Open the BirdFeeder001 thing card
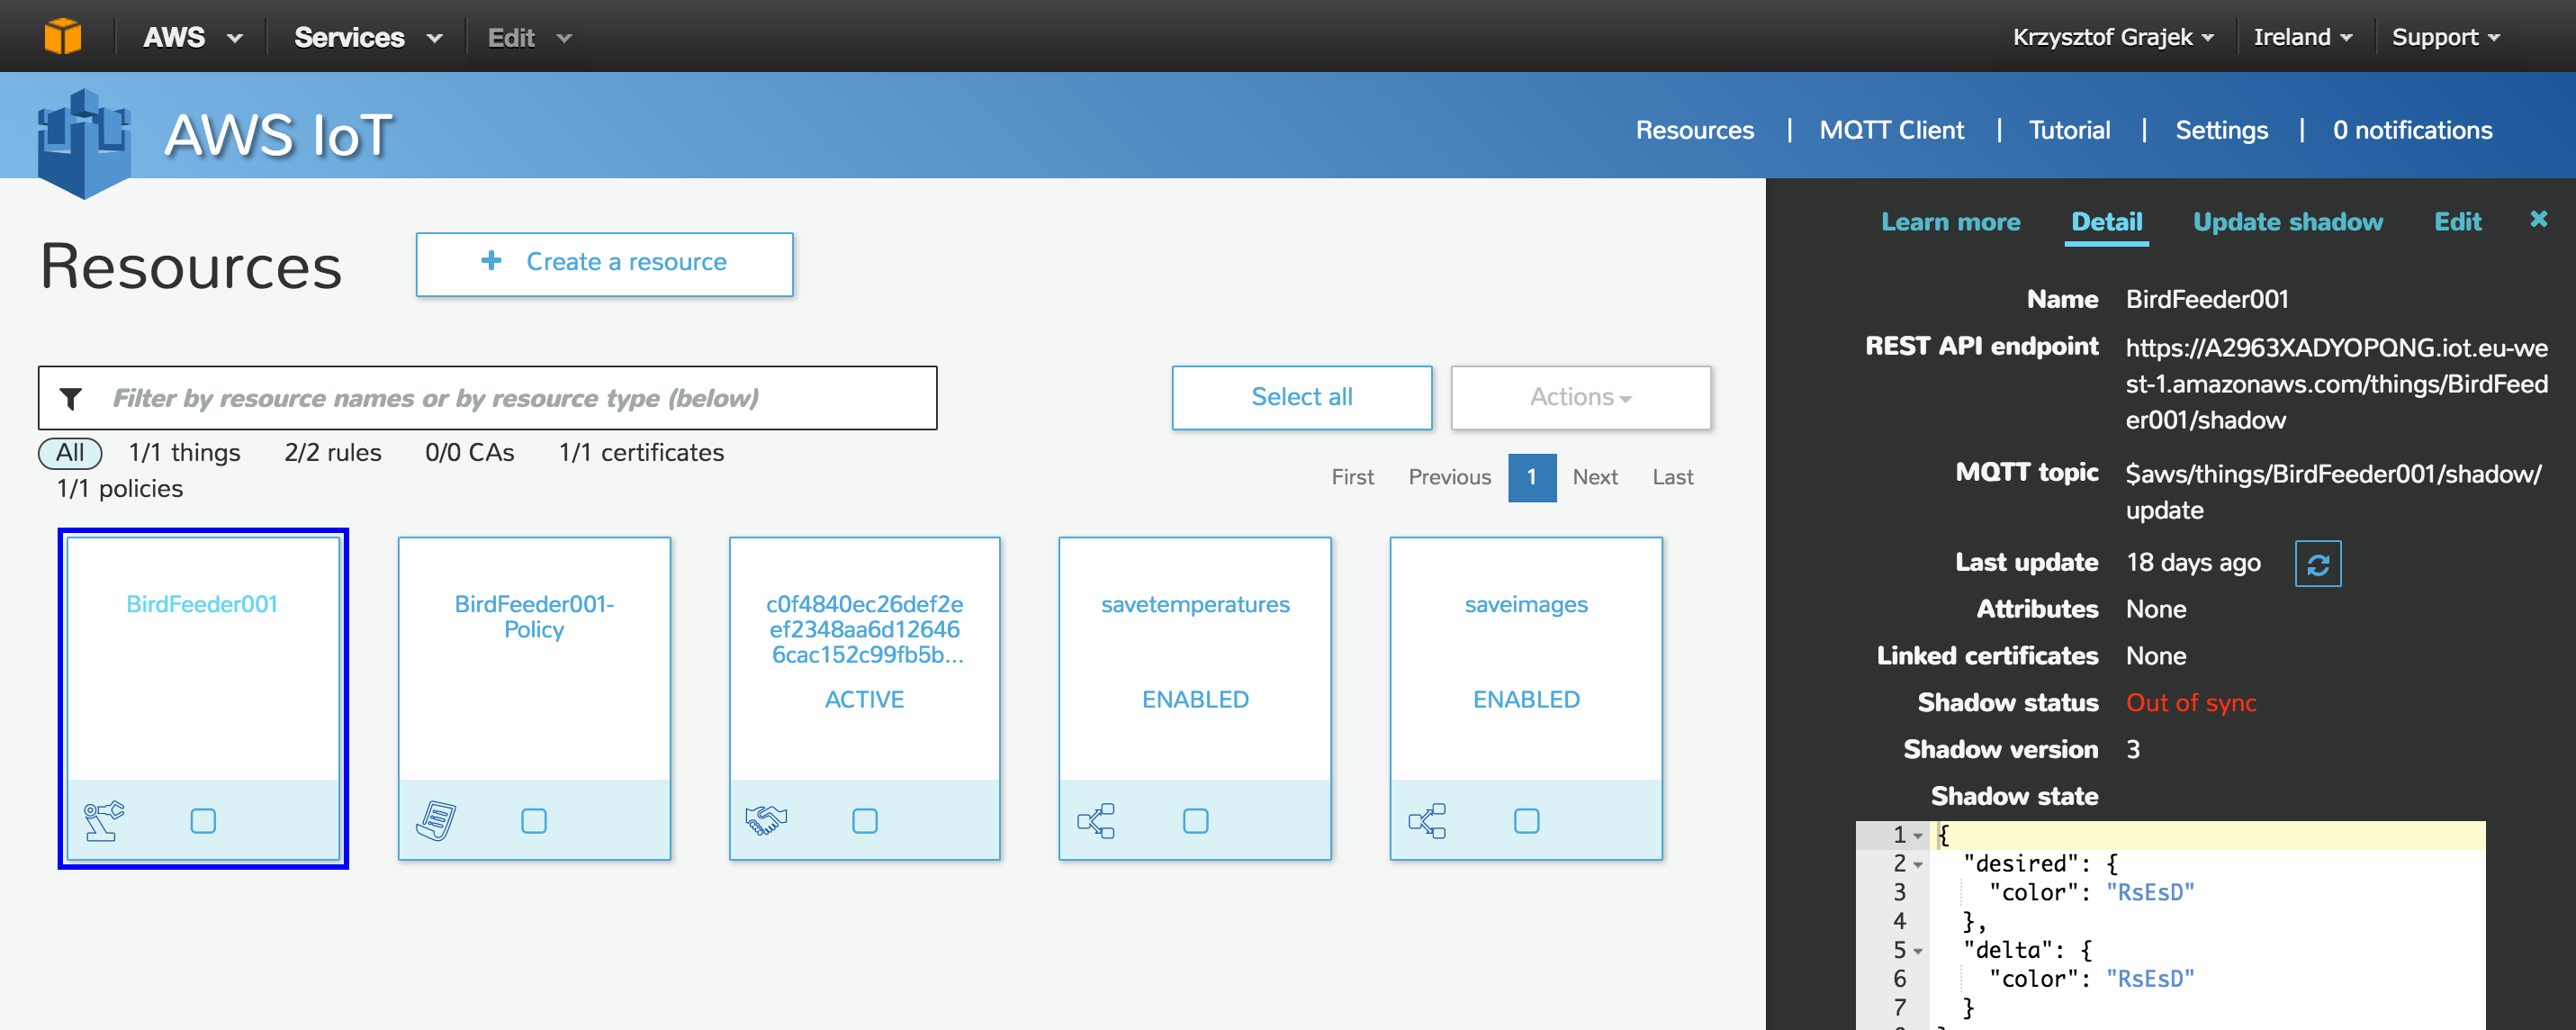This screenshot has height=1030, width=2576. pyautogui.click(x=203, y=698)
